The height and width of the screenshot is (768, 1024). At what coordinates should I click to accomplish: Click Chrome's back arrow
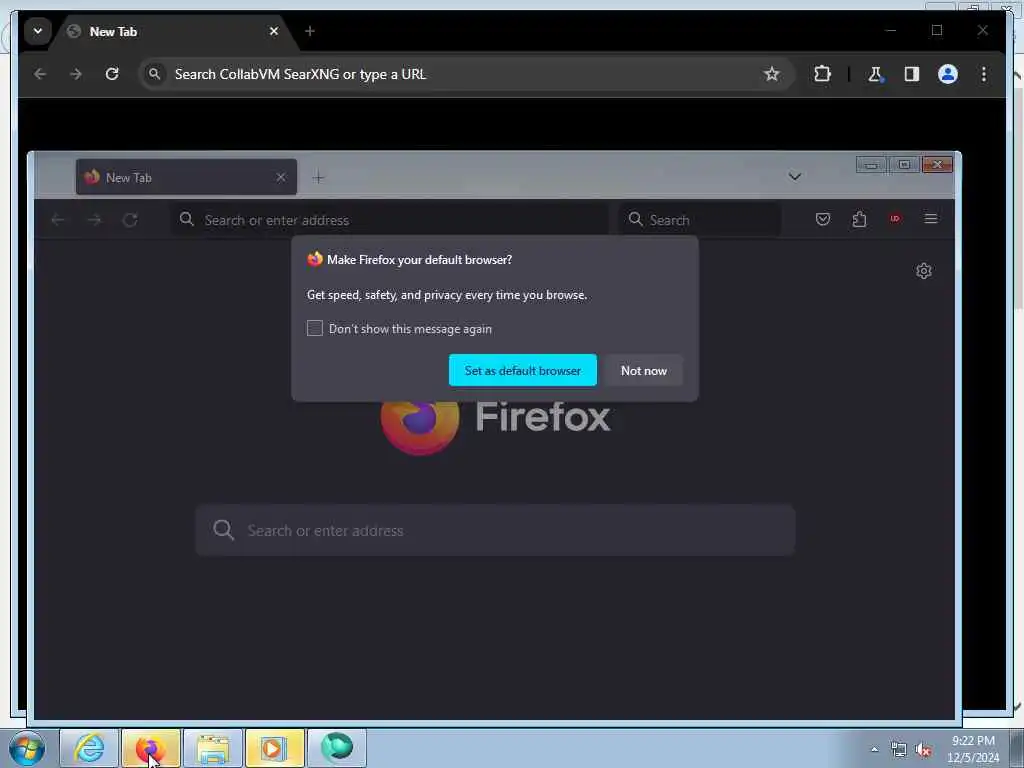pos(40,74)
